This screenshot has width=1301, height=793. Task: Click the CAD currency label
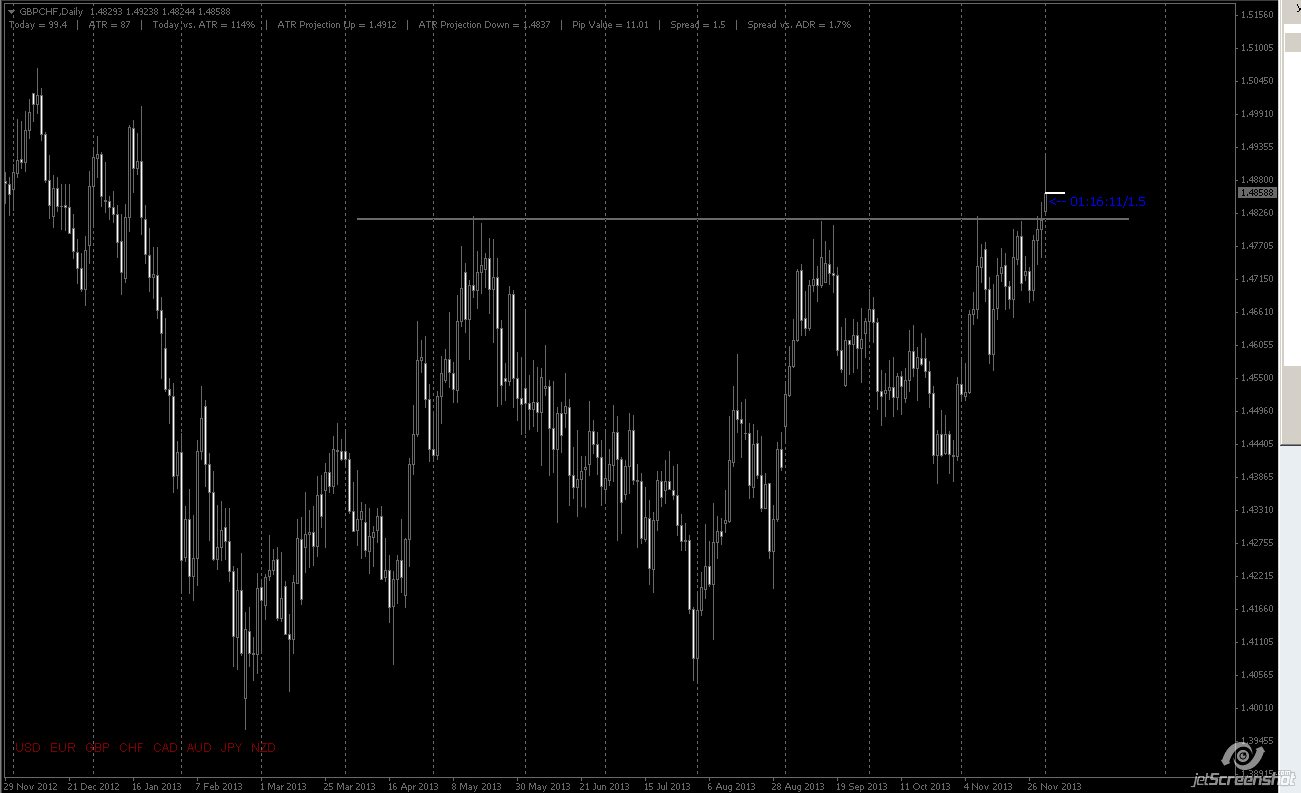(x=165, y=747)
